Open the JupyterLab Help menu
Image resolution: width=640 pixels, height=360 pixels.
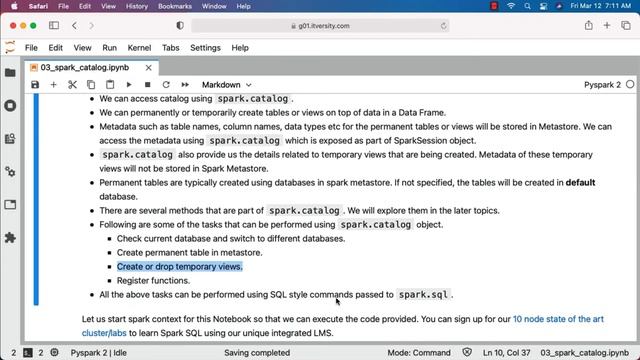(240, 48)
